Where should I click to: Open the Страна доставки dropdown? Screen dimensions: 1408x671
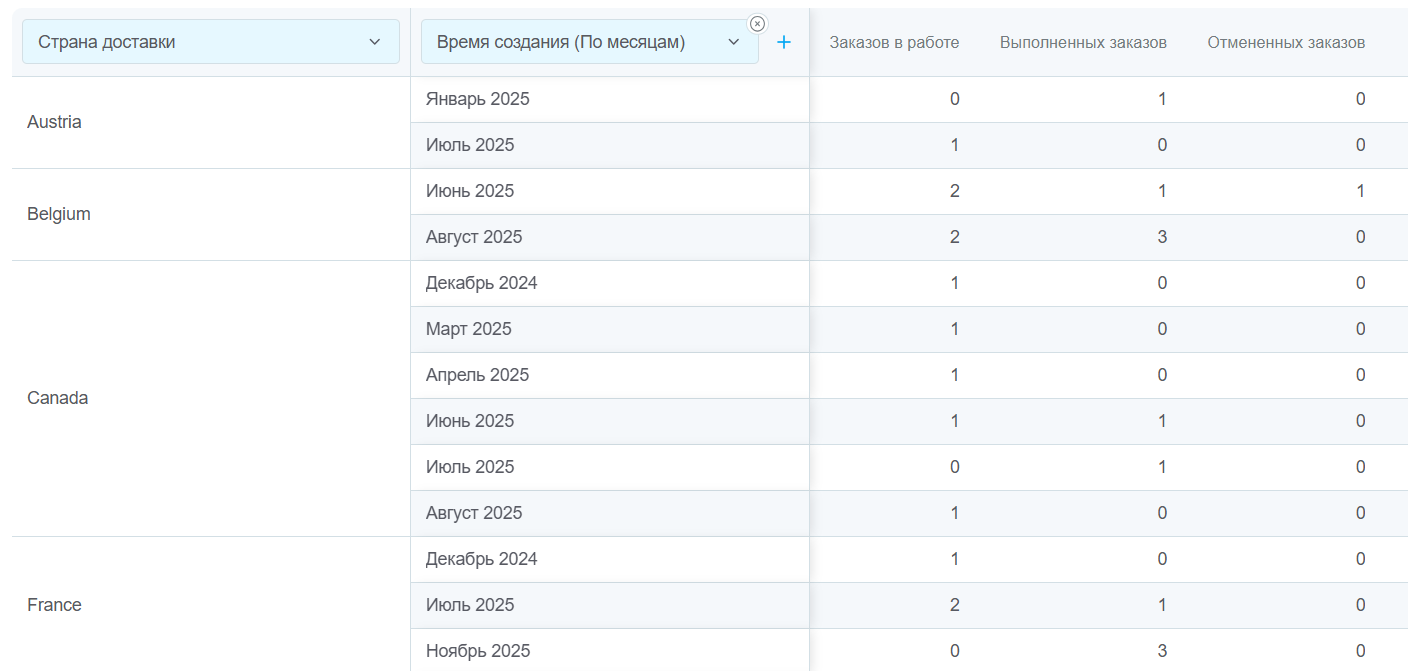pos(210,42)
